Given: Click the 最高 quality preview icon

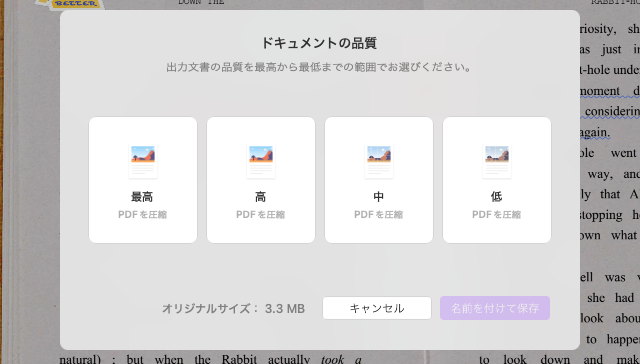Looking at the screenshot, I should 143,161.
